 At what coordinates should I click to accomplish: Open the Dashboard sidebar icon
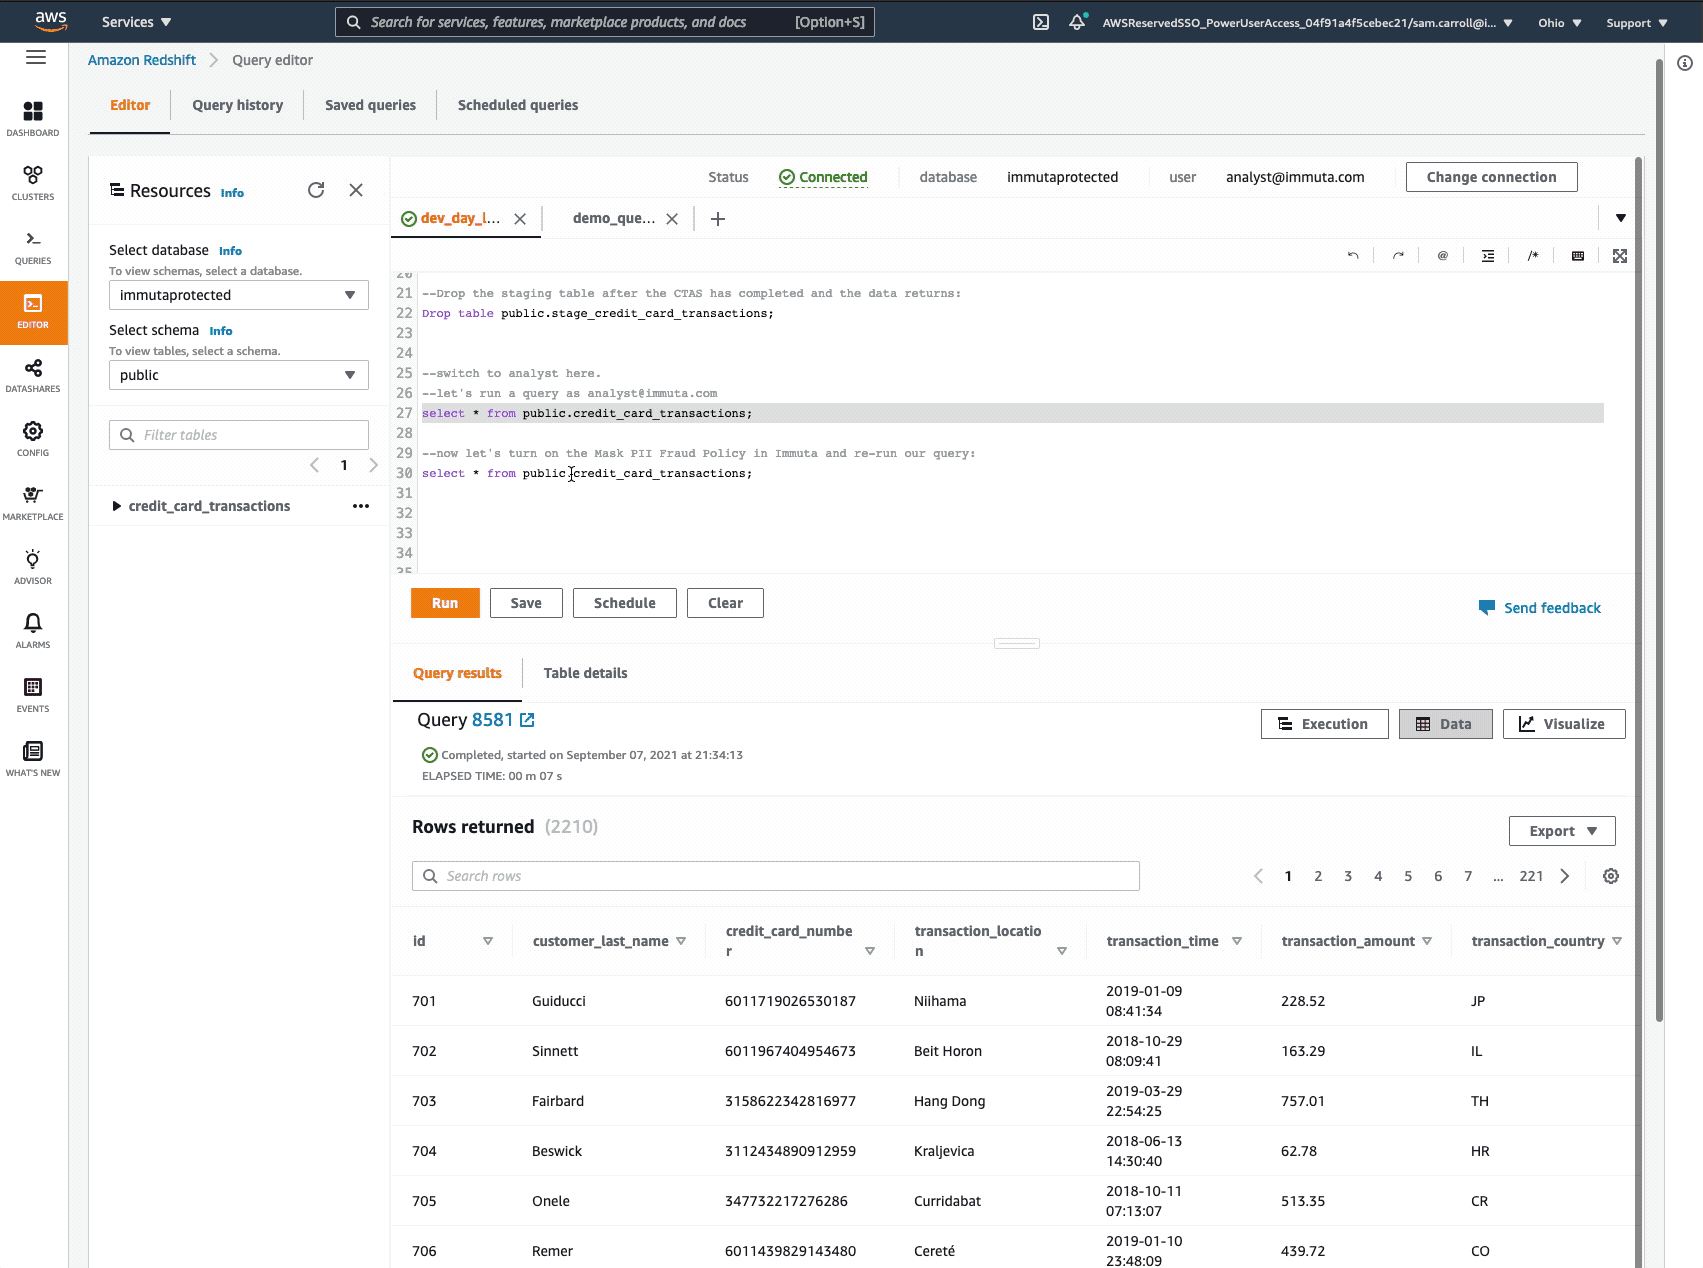click(x=33, y=118)
